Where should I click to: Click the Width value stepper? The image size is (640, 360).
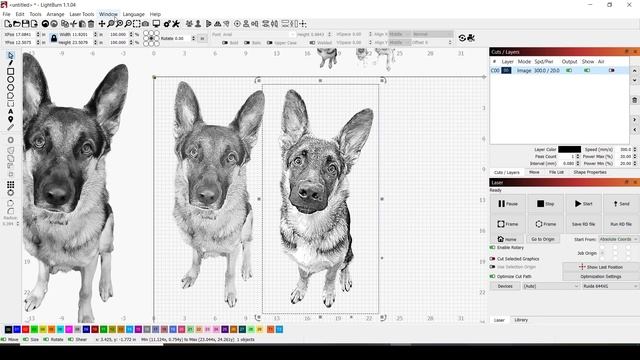pos(96,35)
